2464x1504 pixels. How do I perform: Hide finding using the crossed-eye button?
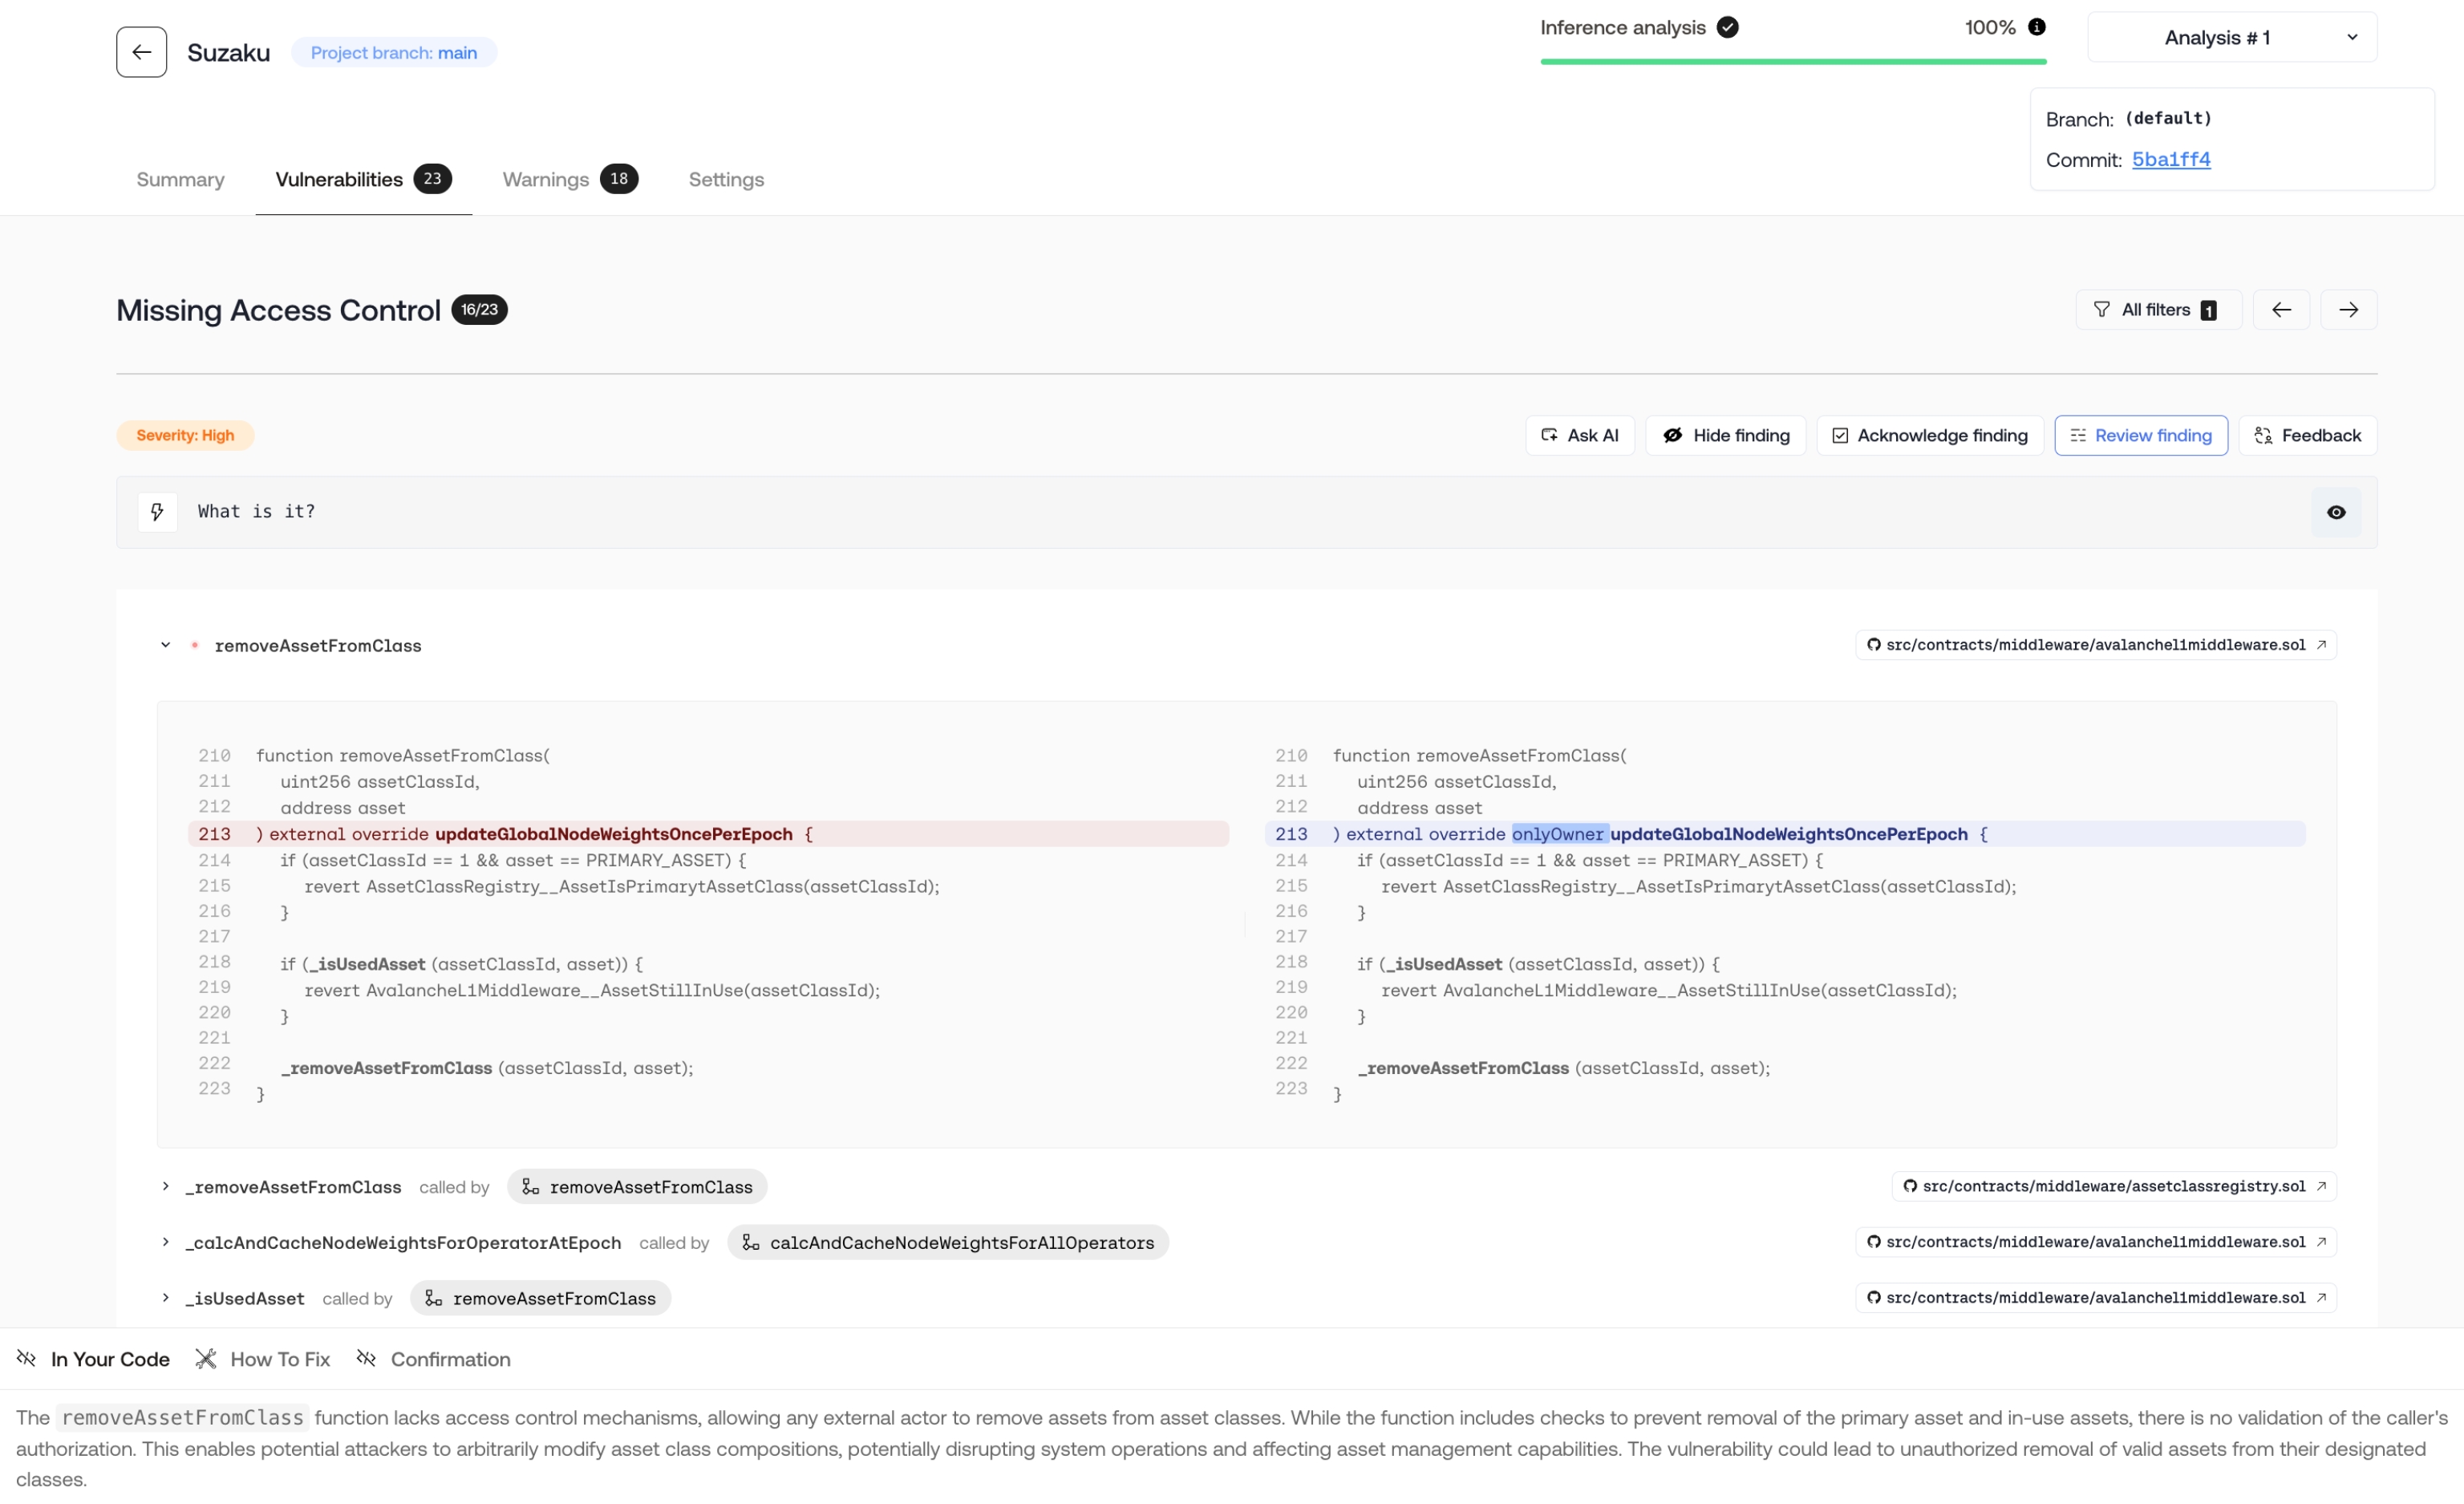coord(1725,435)
